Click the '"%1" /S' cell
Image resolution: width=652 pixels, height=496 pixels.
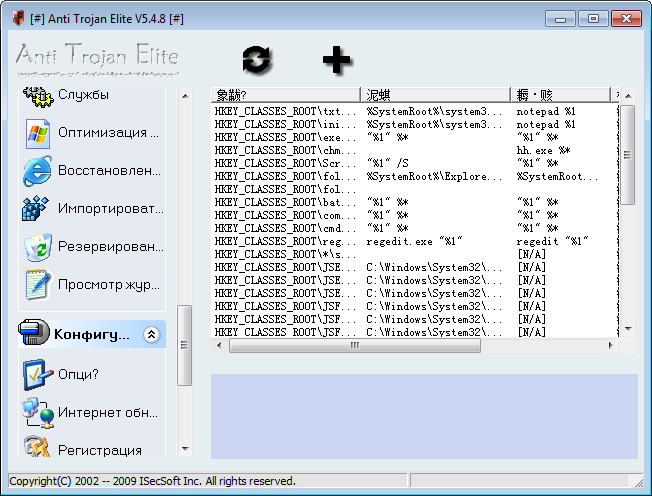[x=388, y=163]
